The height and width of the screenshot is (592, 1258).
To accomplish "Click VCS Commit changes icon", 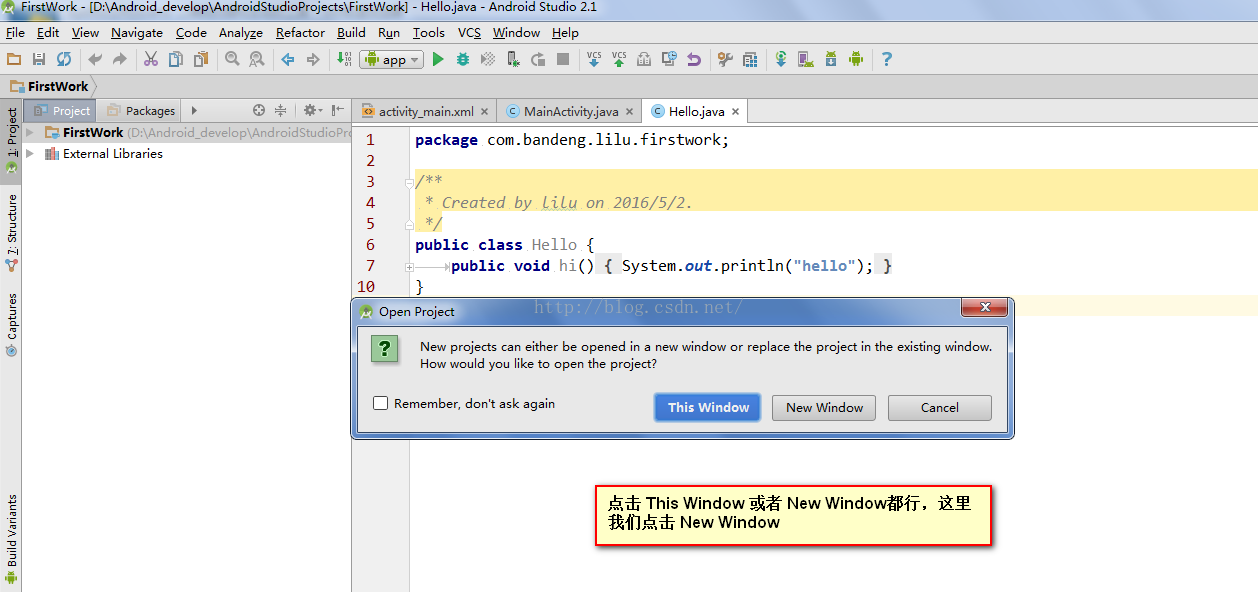I will (x=619, y=60).
